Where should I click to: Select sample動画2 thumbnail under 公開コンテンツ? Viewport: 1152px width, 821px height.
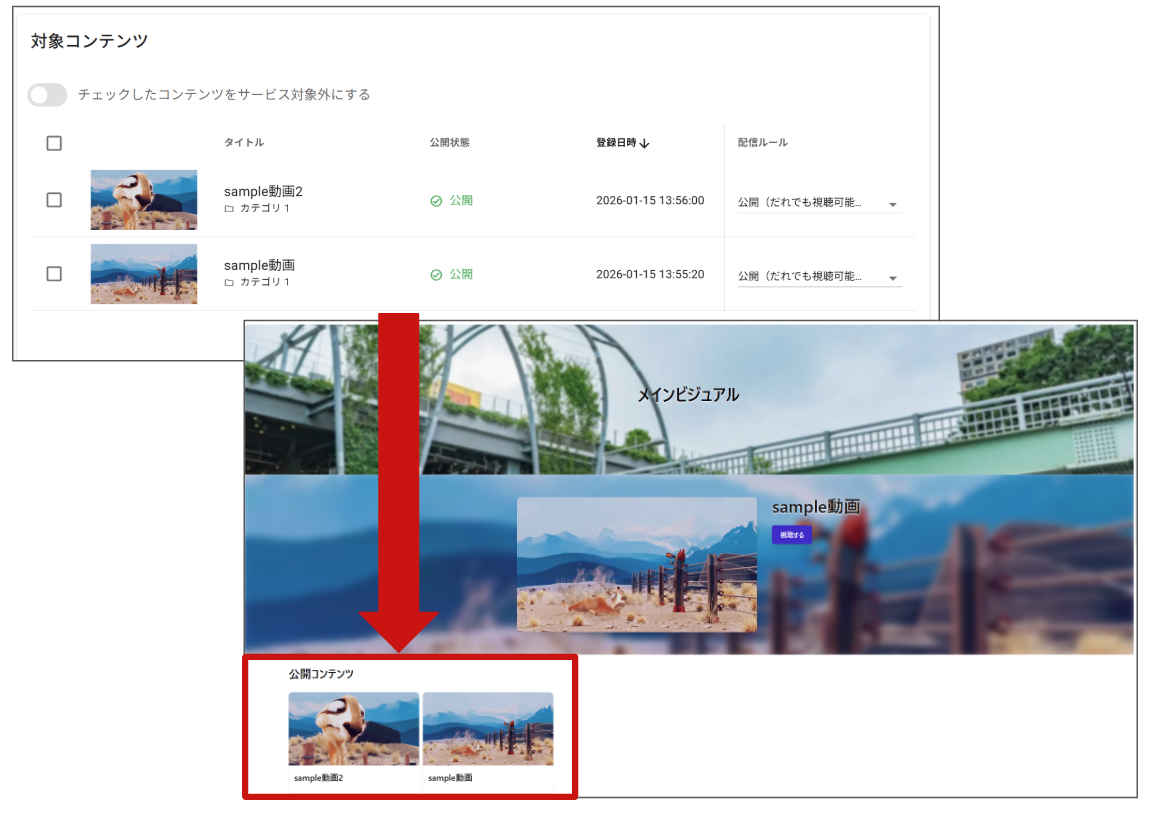tap(353, 729)
